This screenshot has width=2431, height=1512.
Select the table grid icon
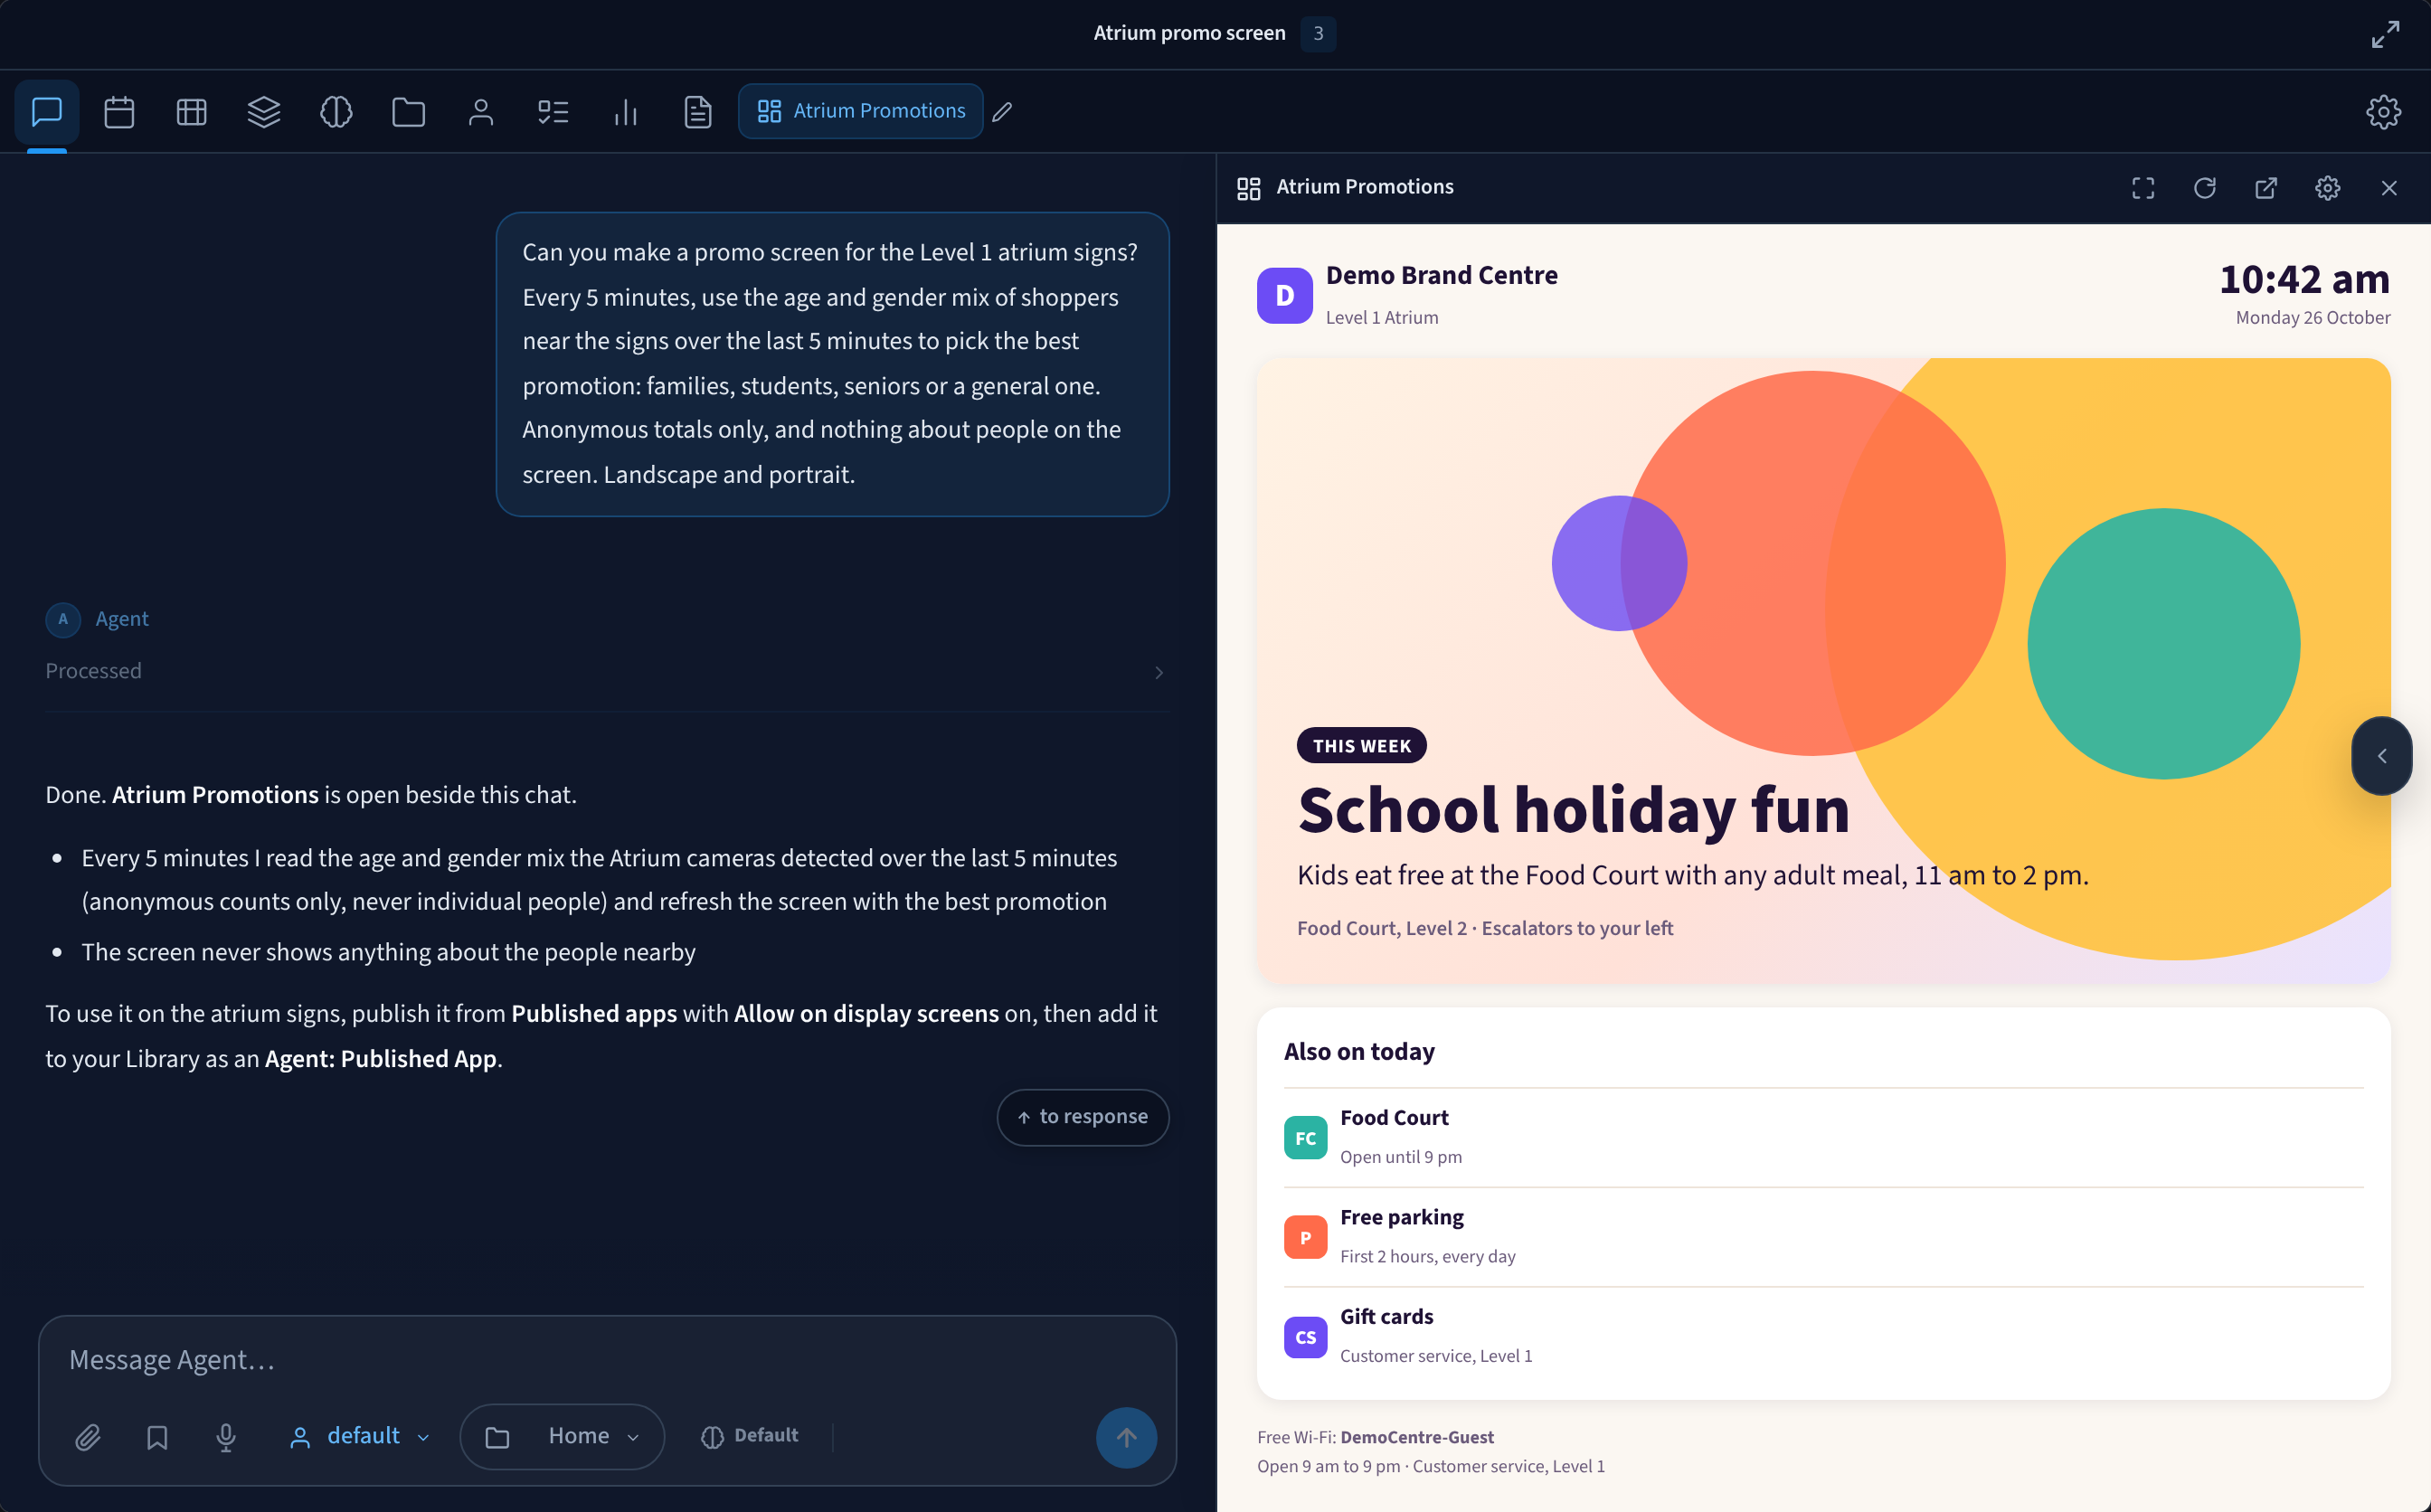(x=191, y=111)
